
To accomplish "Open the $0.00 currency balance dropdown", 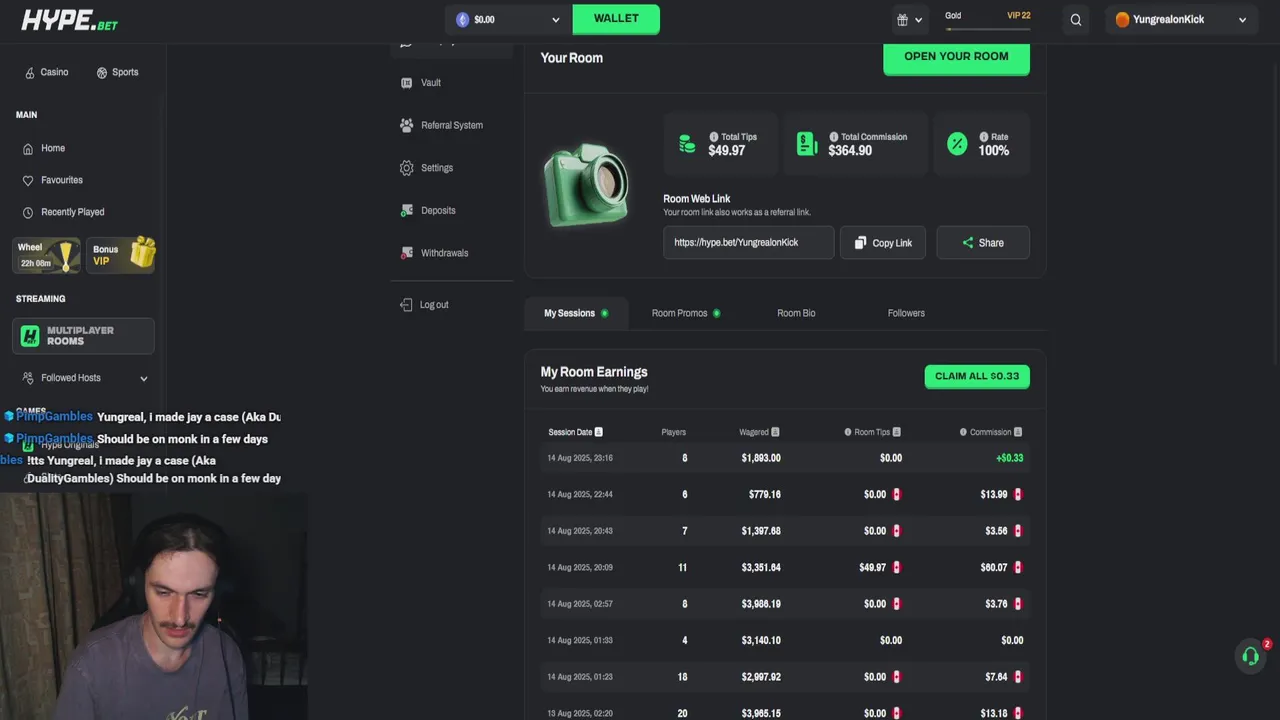I will [x=508, y=19].
